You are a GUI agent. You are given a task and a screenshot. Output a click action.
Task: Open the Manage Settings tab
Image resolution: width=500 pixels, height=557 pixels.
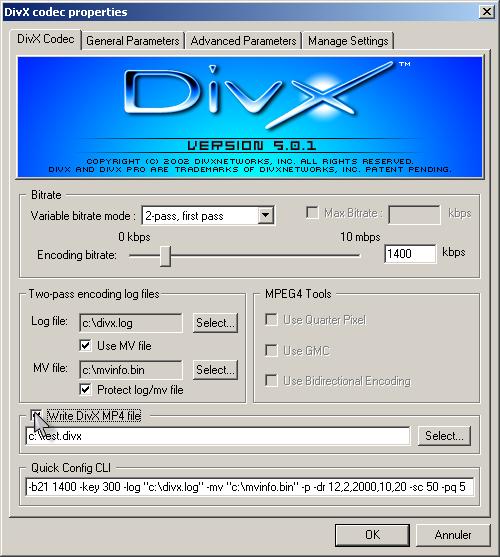pos(348,41)
